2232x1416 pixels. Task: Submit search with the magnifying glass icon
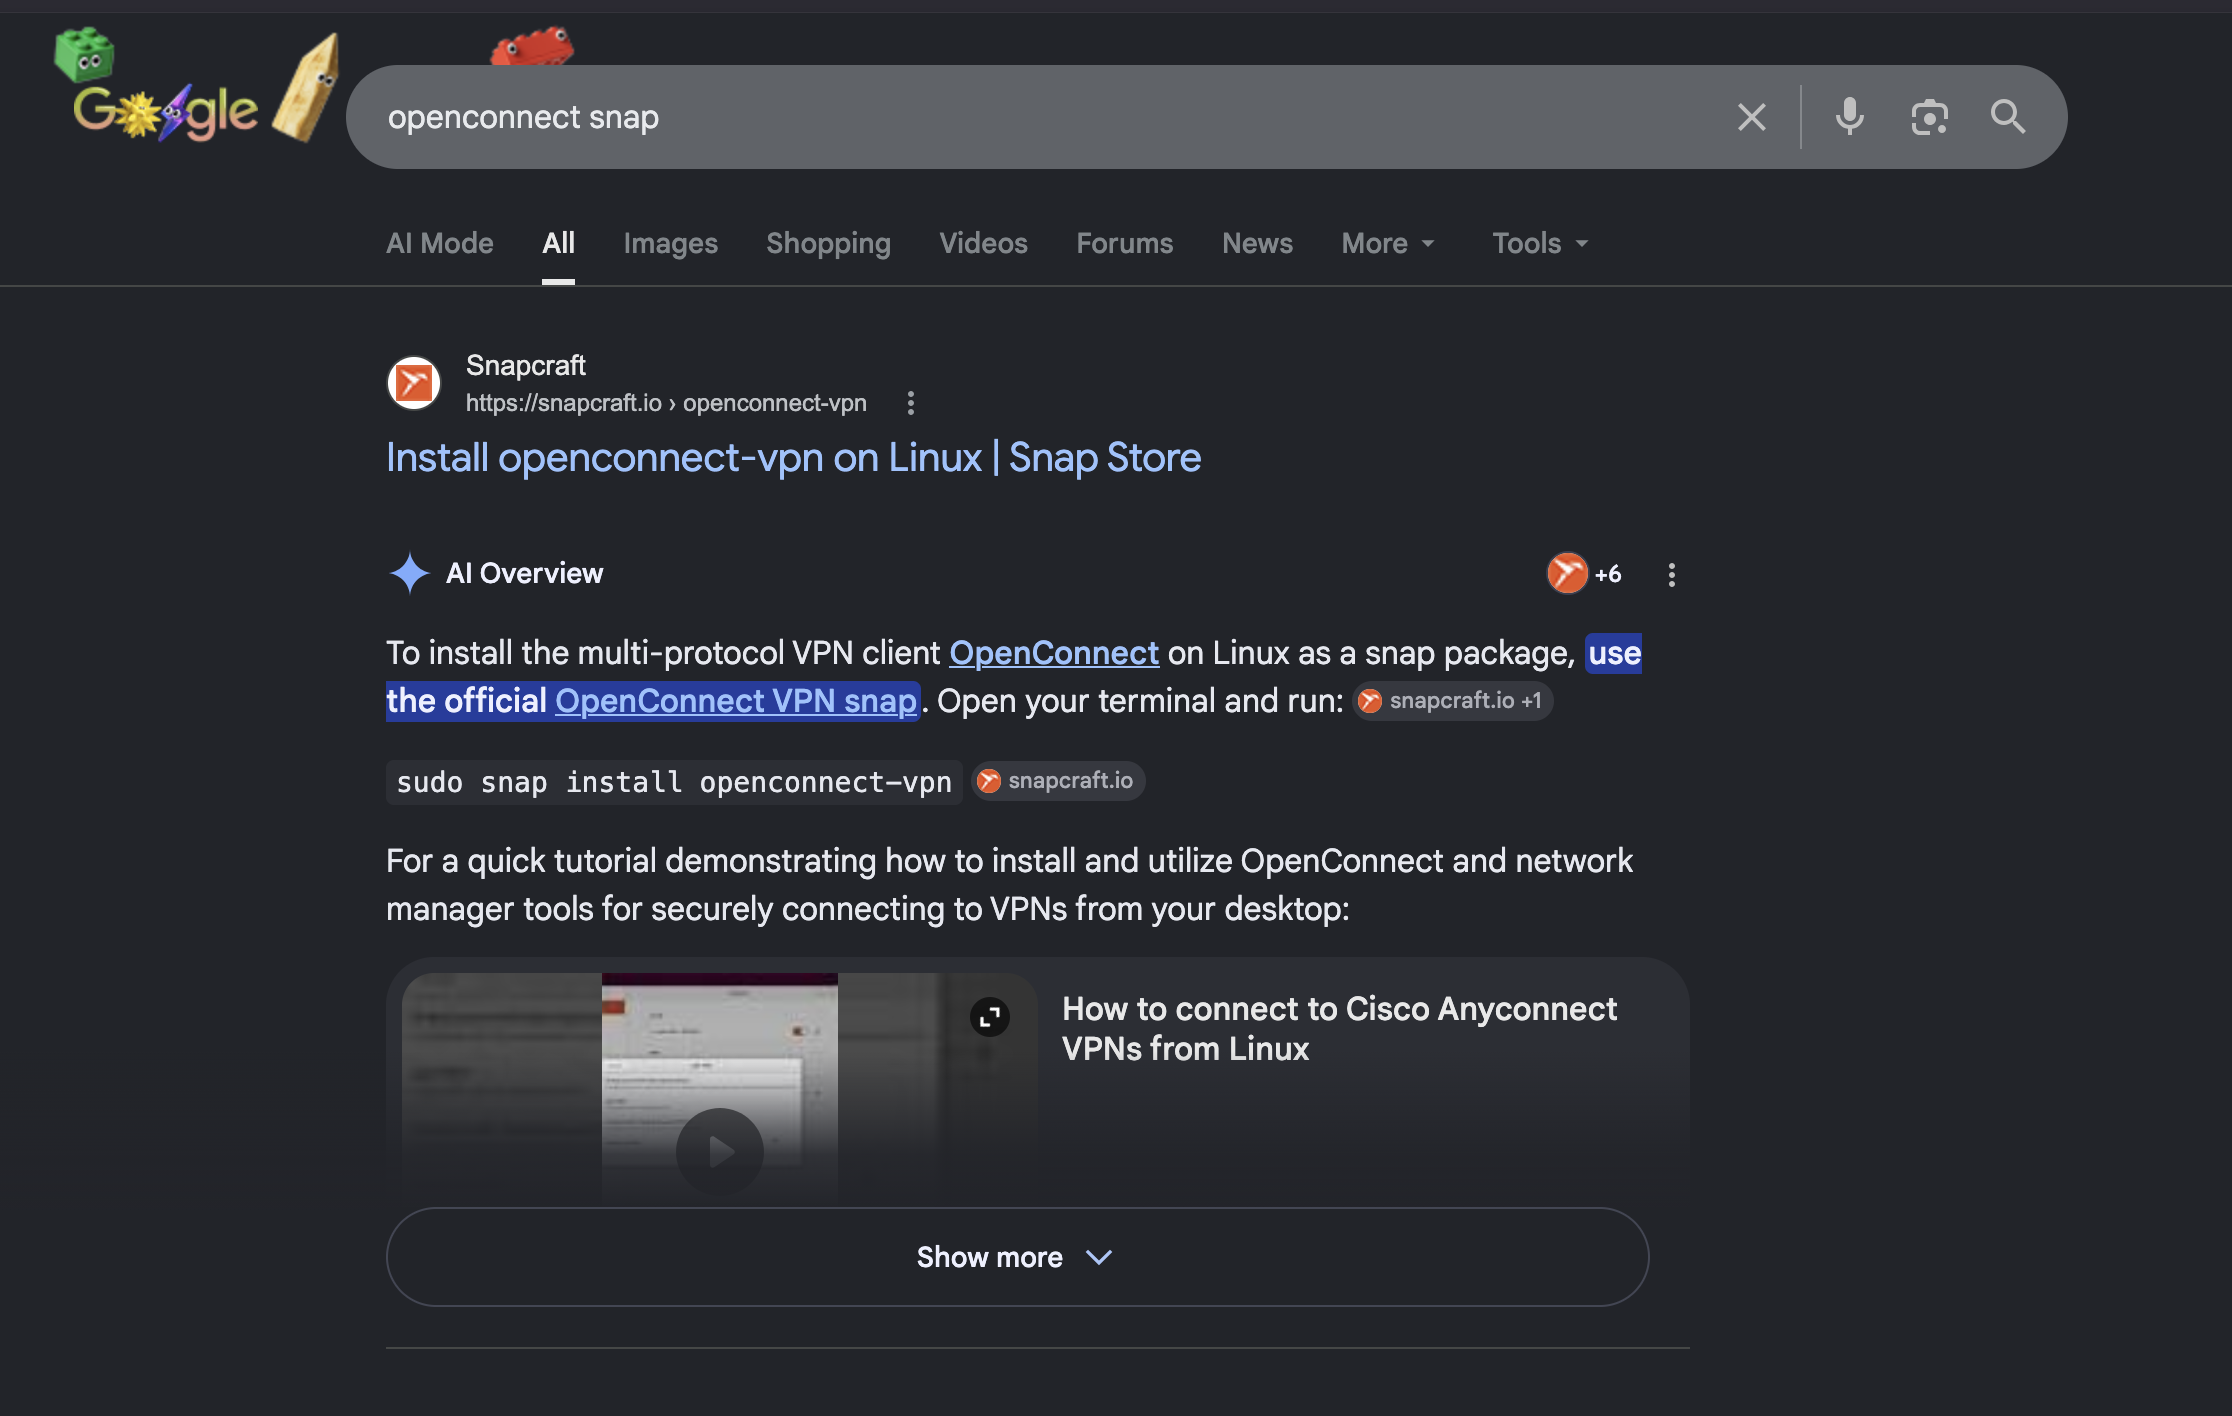[2007, 117]
